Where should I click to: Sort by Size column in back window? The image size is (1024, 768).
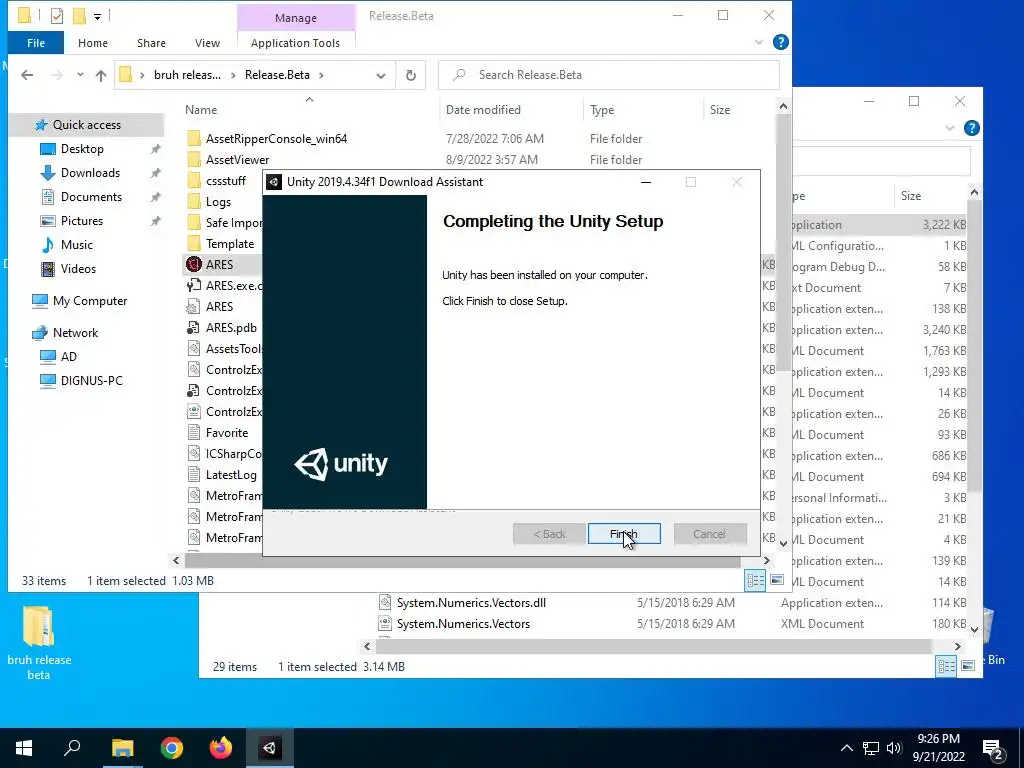(x=910, y=196)
